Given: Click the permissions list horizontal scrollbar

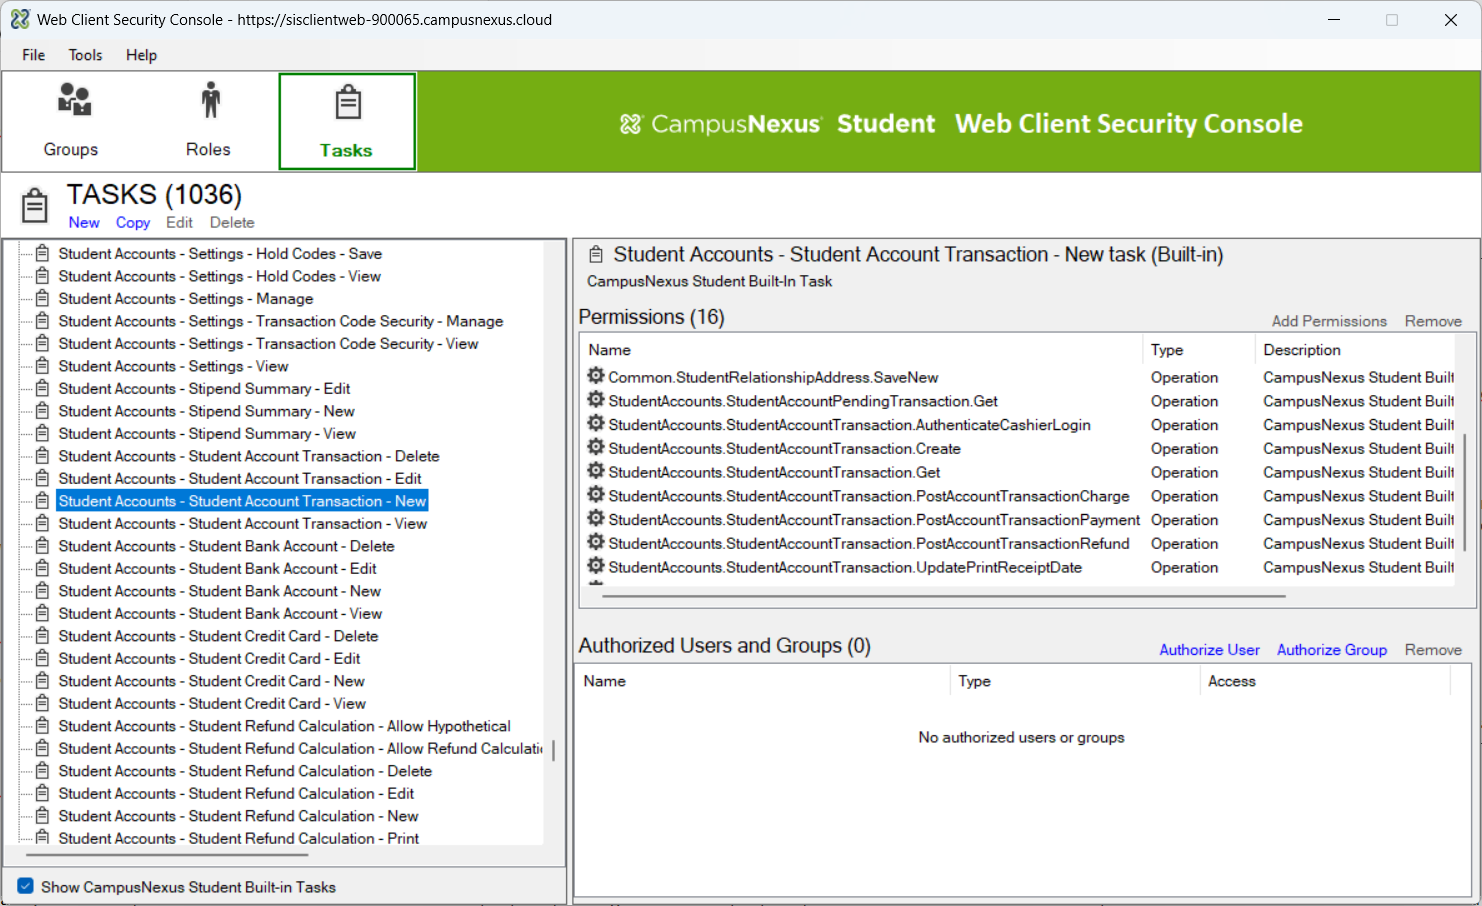Looking at the screenshot, I should pyautogui.click(x=943, y=596).
